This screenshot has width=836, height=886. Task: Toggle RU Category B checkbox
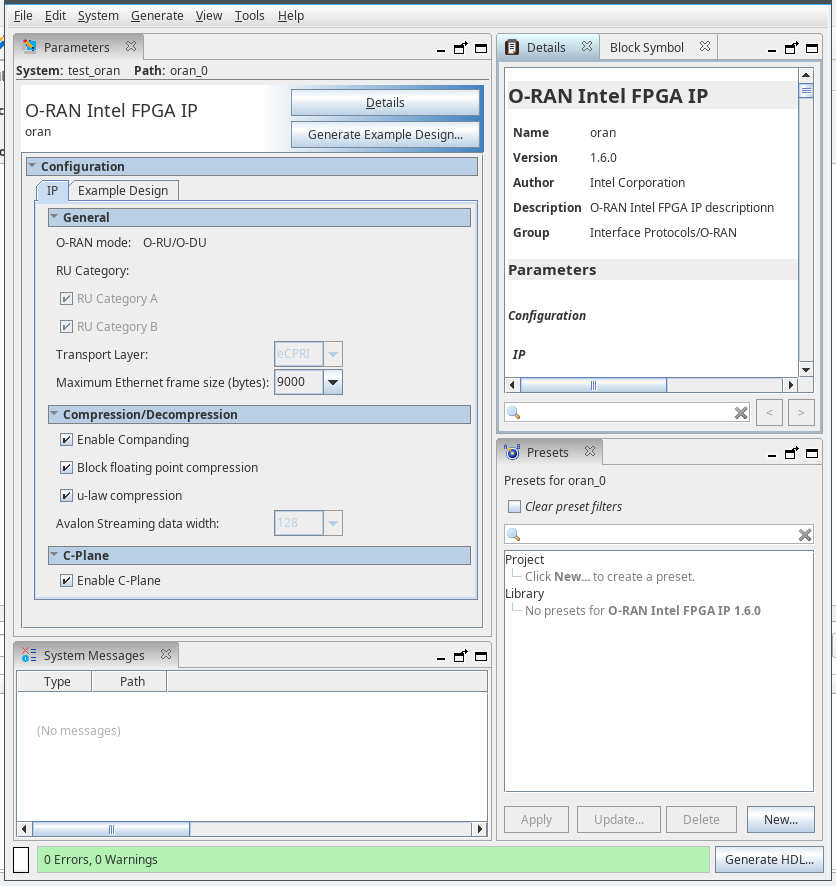coord(66,327)
